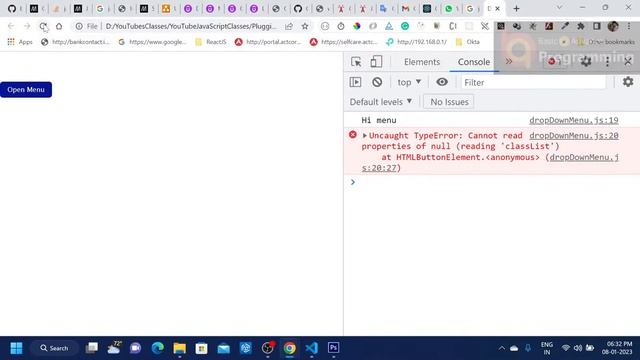This screenshot has width=640, height=360.
Task: Open the browser home icon
Action: [59, 26]
